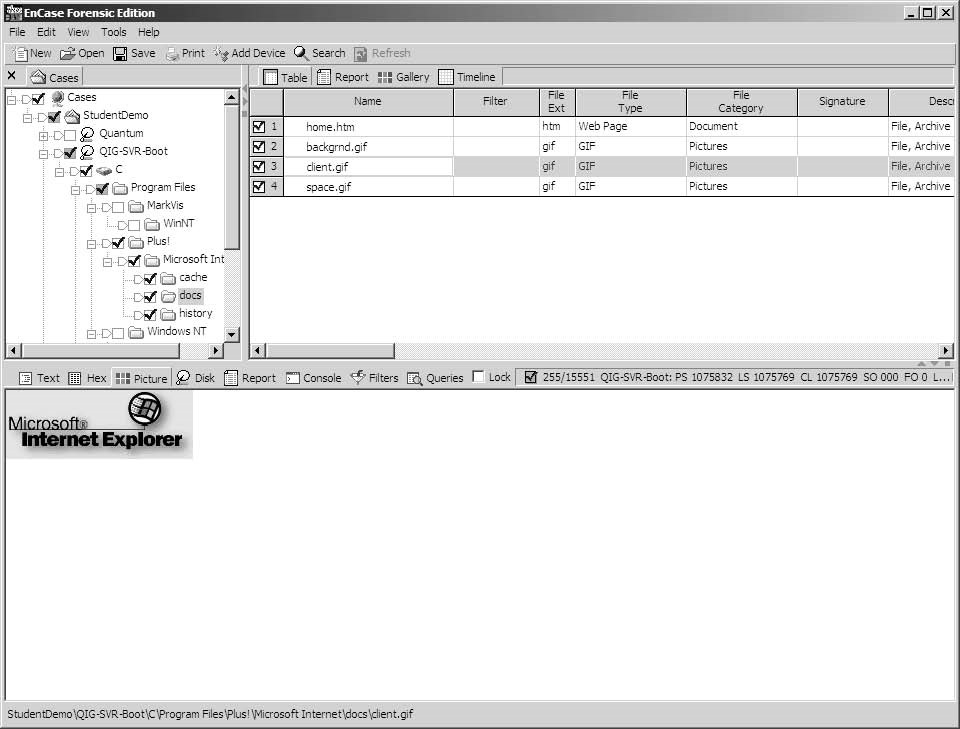Open the Filters pane icon
The width and height of the screenshot is (960, 729).
pyautogui.click(x=358, y=378)
